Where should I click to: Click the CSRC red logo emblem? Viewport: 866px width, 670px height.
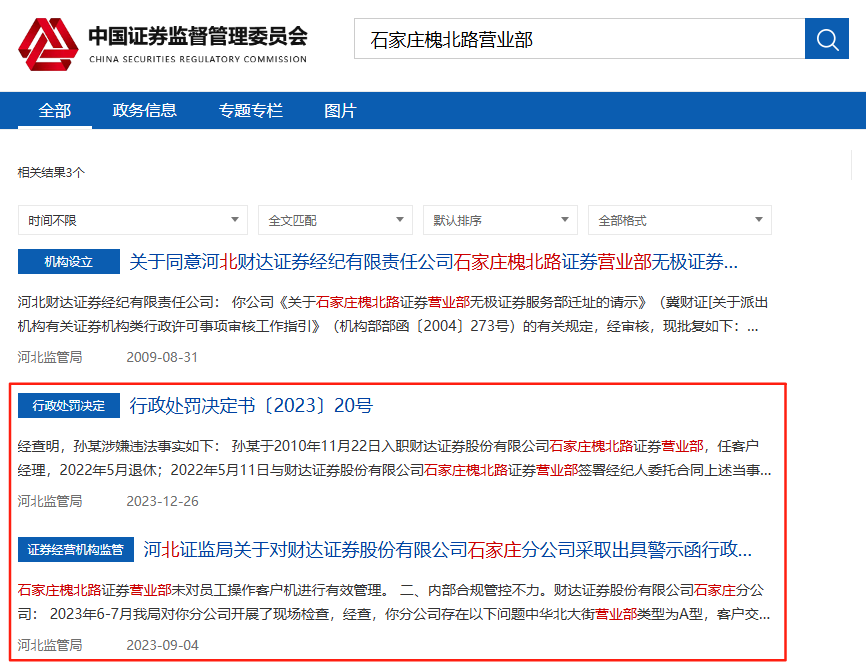[x=48, y=44]
